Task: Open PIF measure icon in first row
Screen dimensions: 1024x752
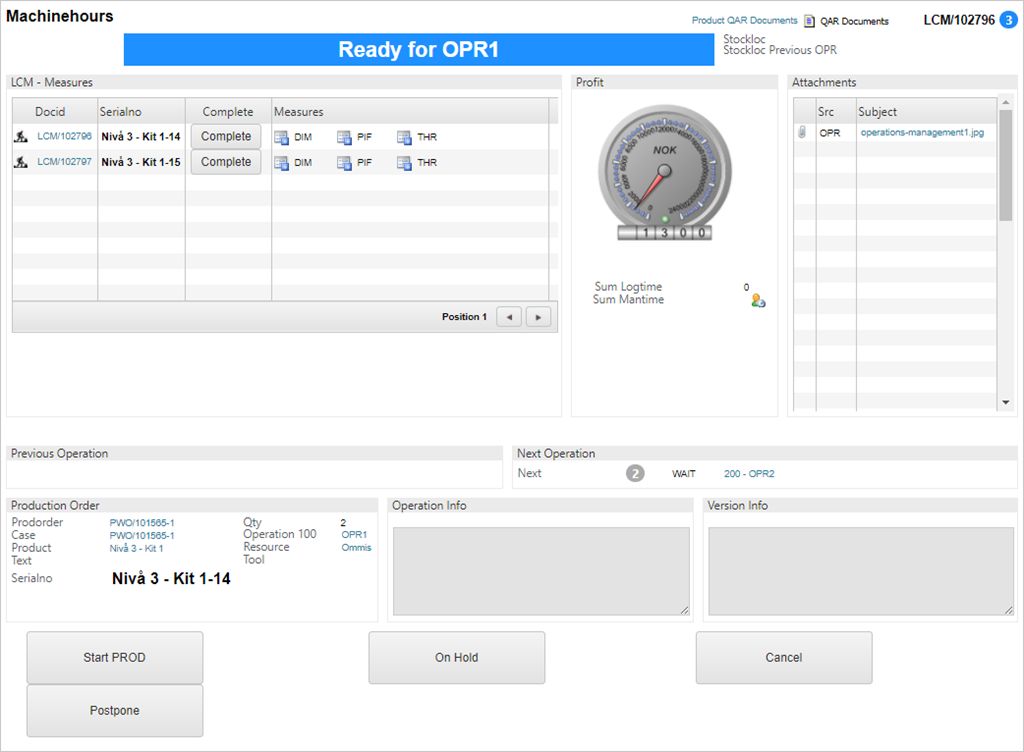Action: point(344,137)
